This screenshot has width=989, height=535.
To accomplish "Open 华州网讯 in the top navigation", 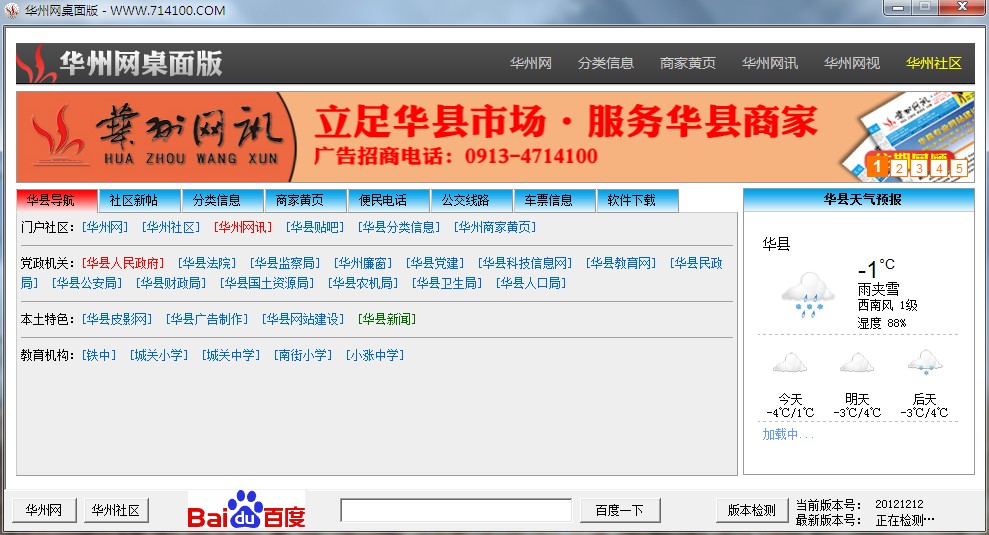I will coord(770,63).
